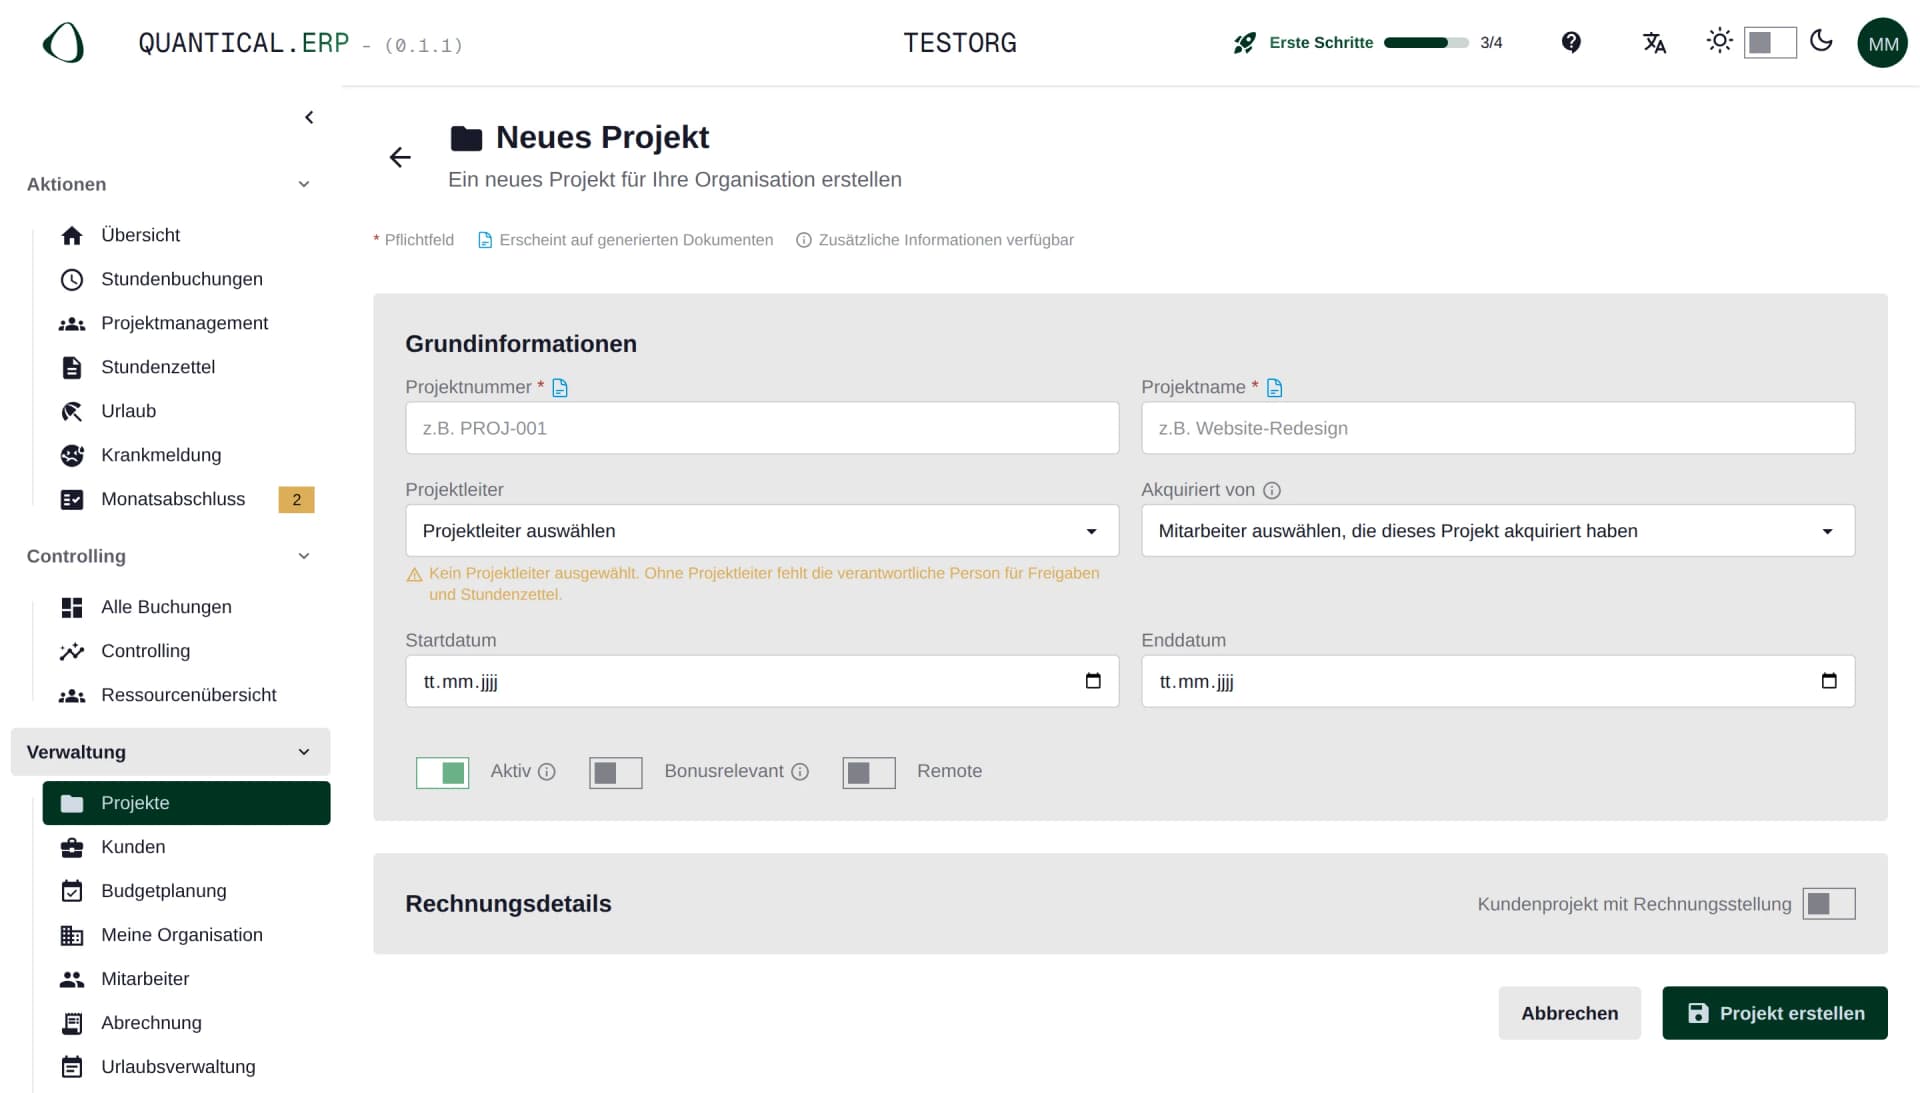
Task: Collapse the Aktionen sidebar section
Action: (170, 184)
